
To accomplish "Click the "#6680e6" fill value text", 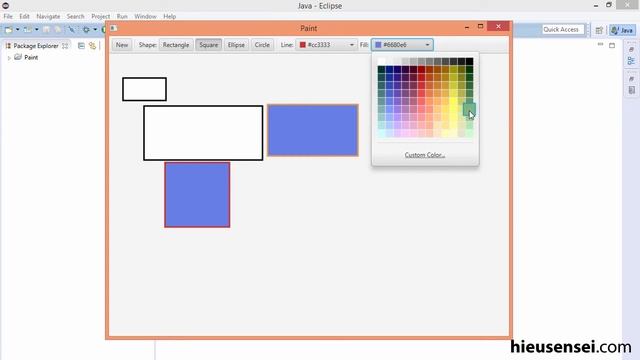I will point(395,45).
